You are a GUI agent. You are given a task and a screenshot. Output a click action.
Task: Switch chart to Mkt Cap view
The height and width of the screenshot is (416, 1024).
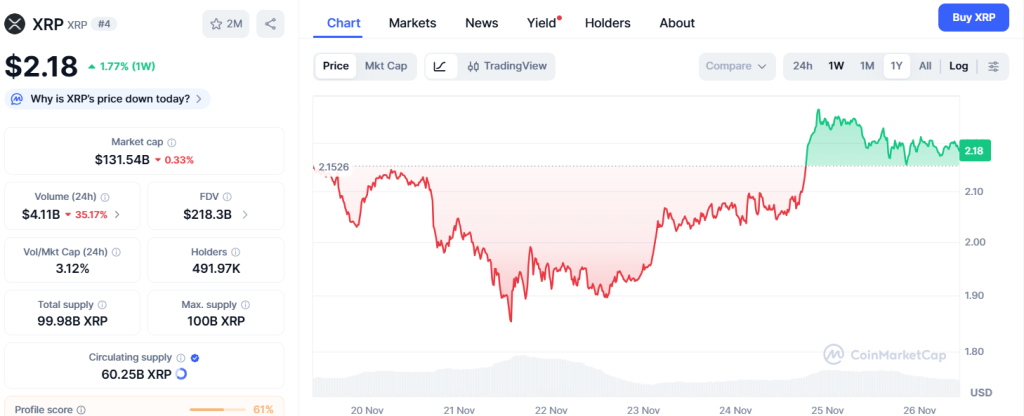click(x=385, y=66)
